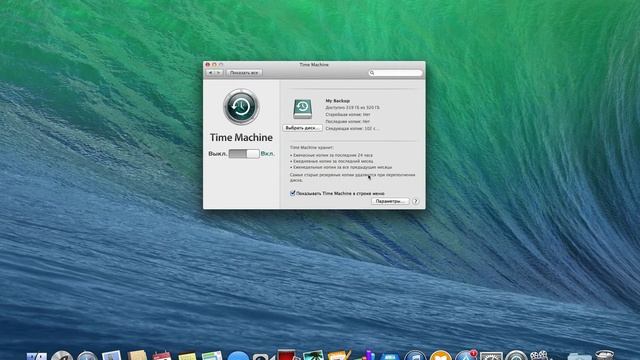This screenshot has height=360, width=640.
Task: Open the orange iBooks icon in the dock
Action: 440,356
